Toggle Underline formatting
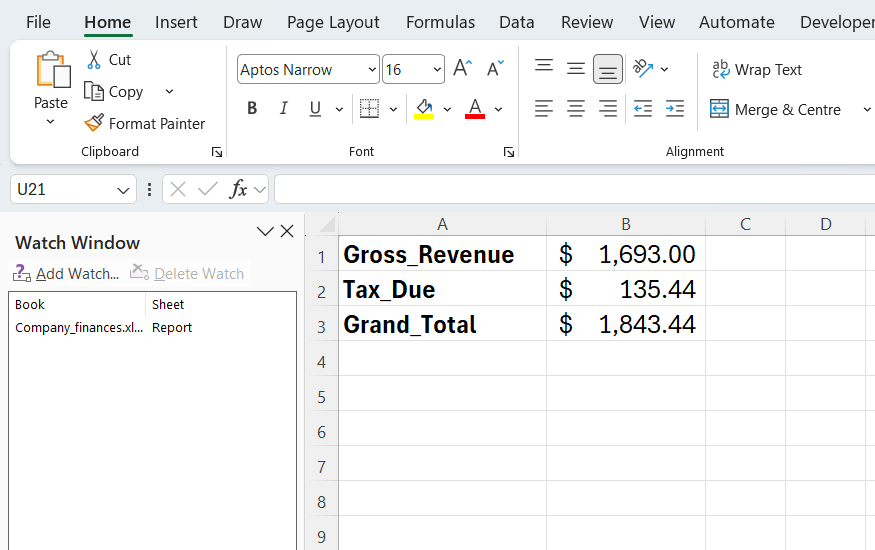This screenshot has height=550, width=875. [315, 109]
